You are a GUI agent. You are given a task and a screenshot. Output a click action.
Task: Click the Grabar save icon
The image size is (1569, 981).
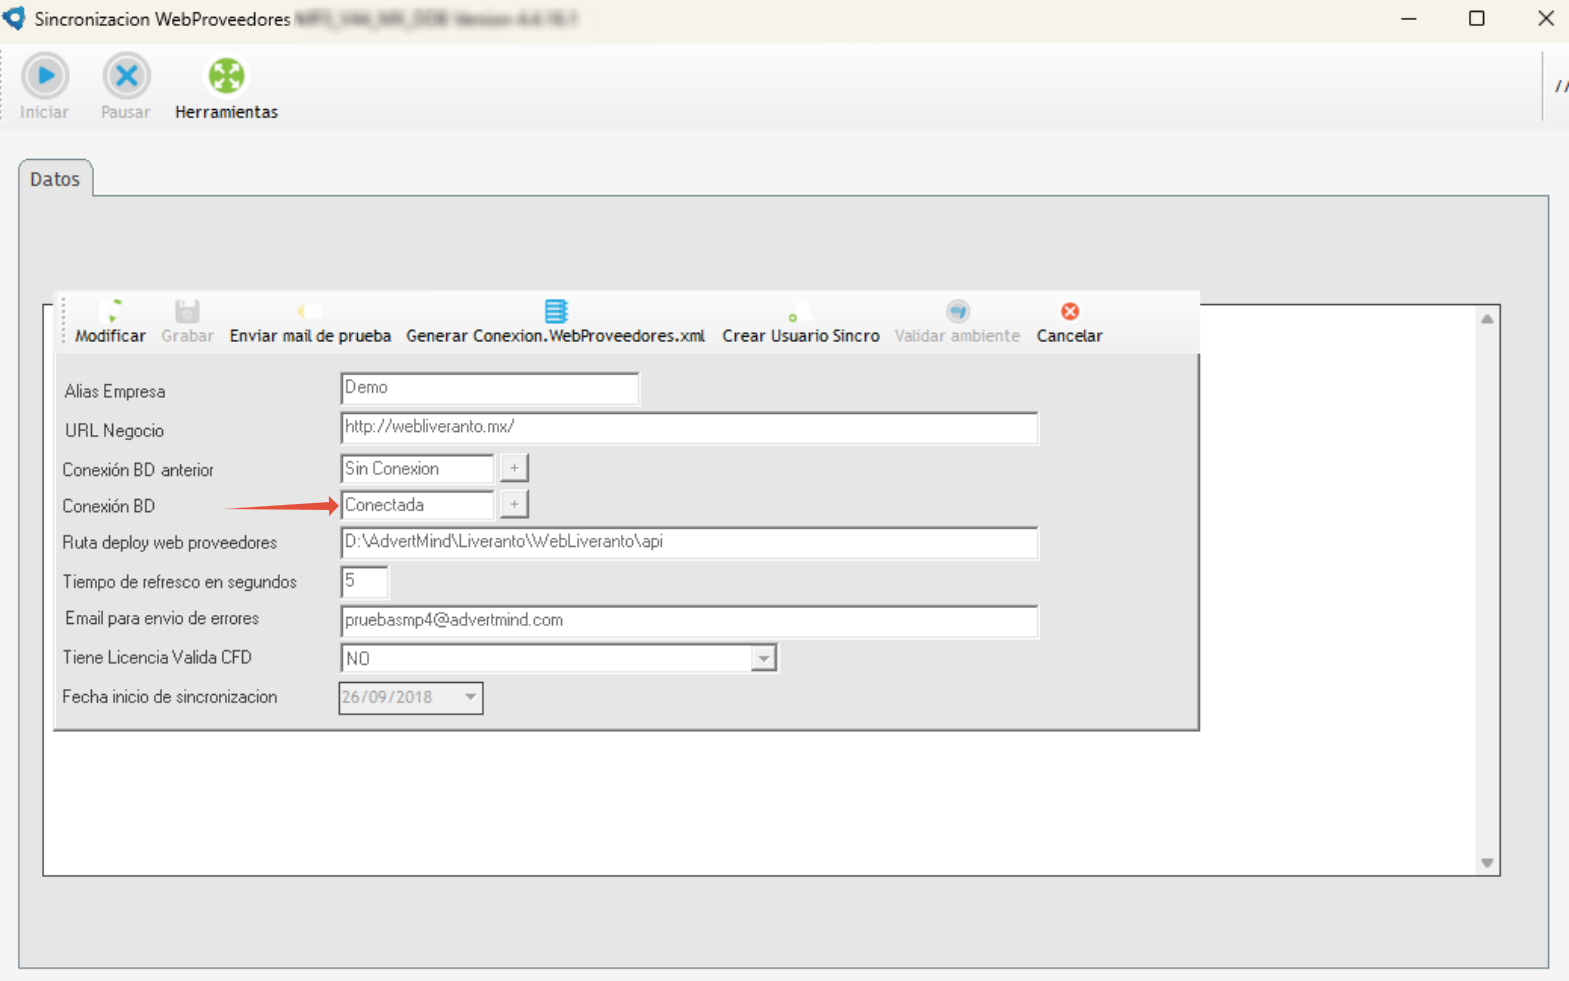point(187,311)
